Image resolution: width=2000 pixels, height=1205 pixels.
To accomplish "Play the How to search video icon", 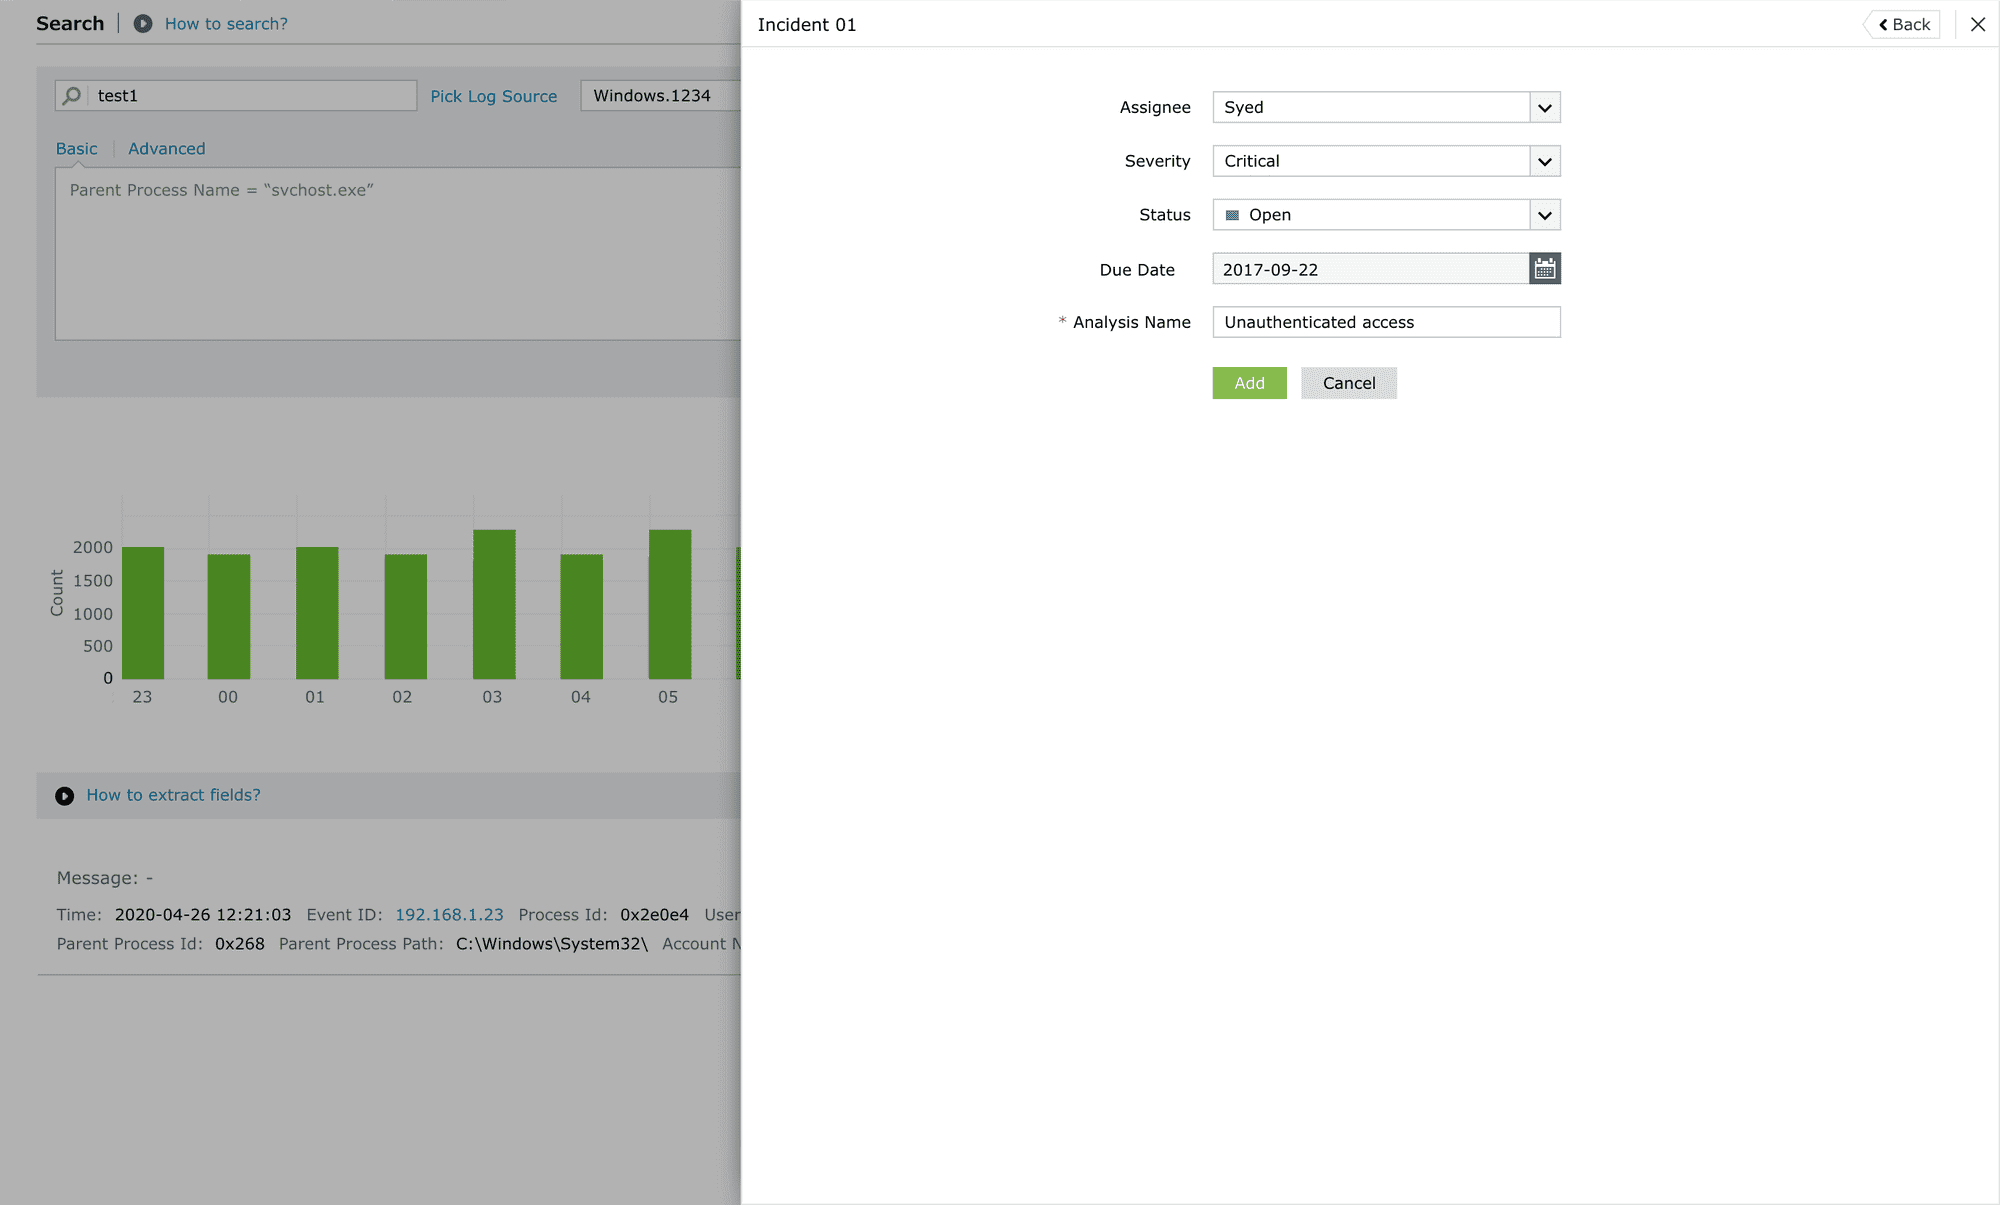I will (x=143, y=23).
